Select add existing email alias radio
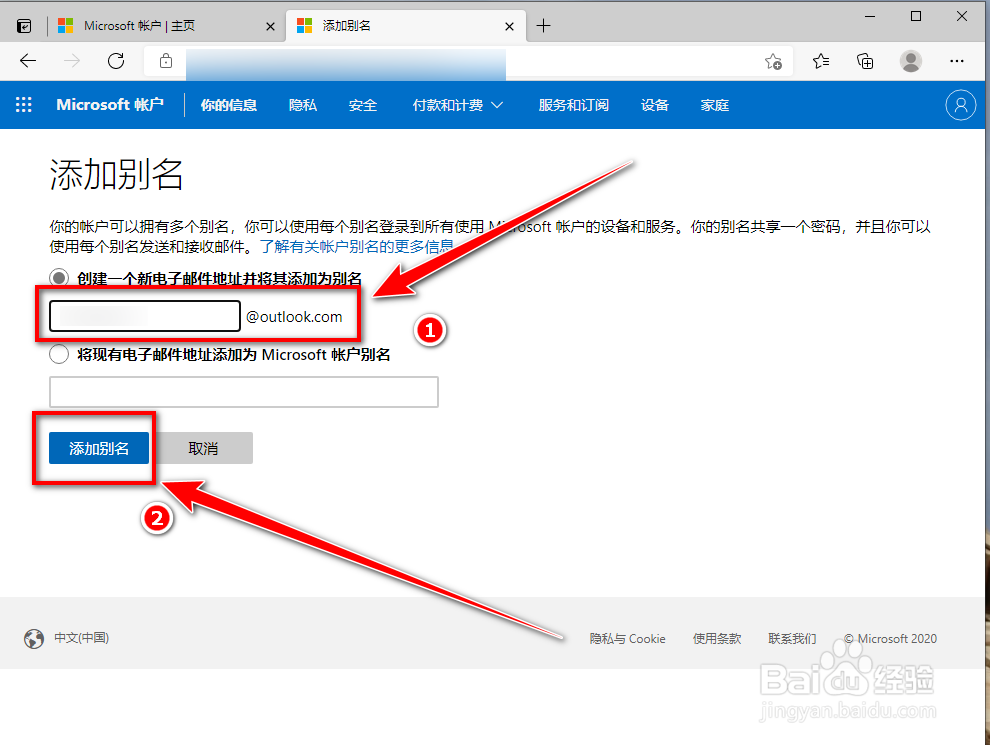Viewport: 990px width, 745px height. [x=59, y=354]
